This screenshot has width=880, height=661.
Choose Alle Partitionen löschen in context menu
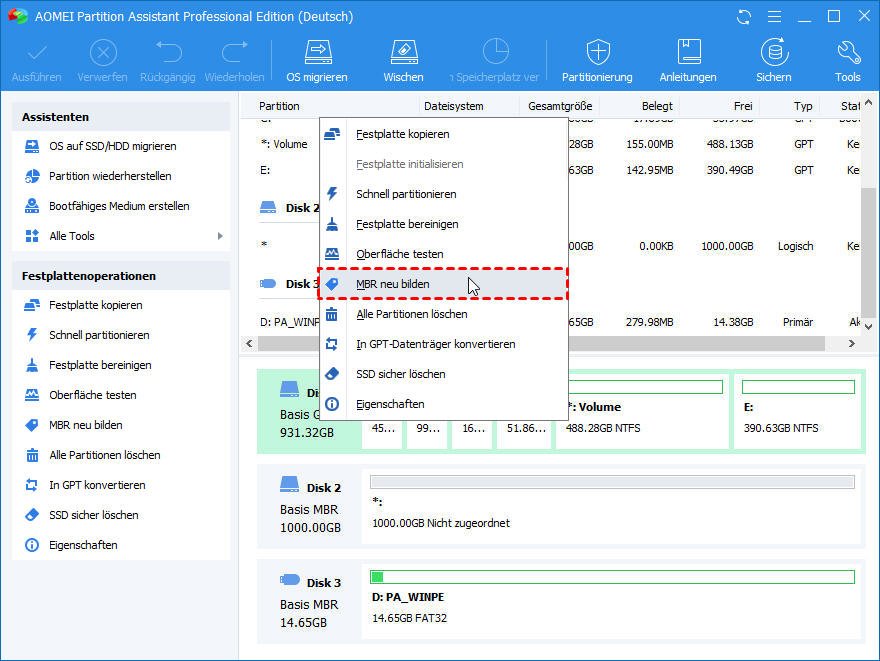click(443, 314)
